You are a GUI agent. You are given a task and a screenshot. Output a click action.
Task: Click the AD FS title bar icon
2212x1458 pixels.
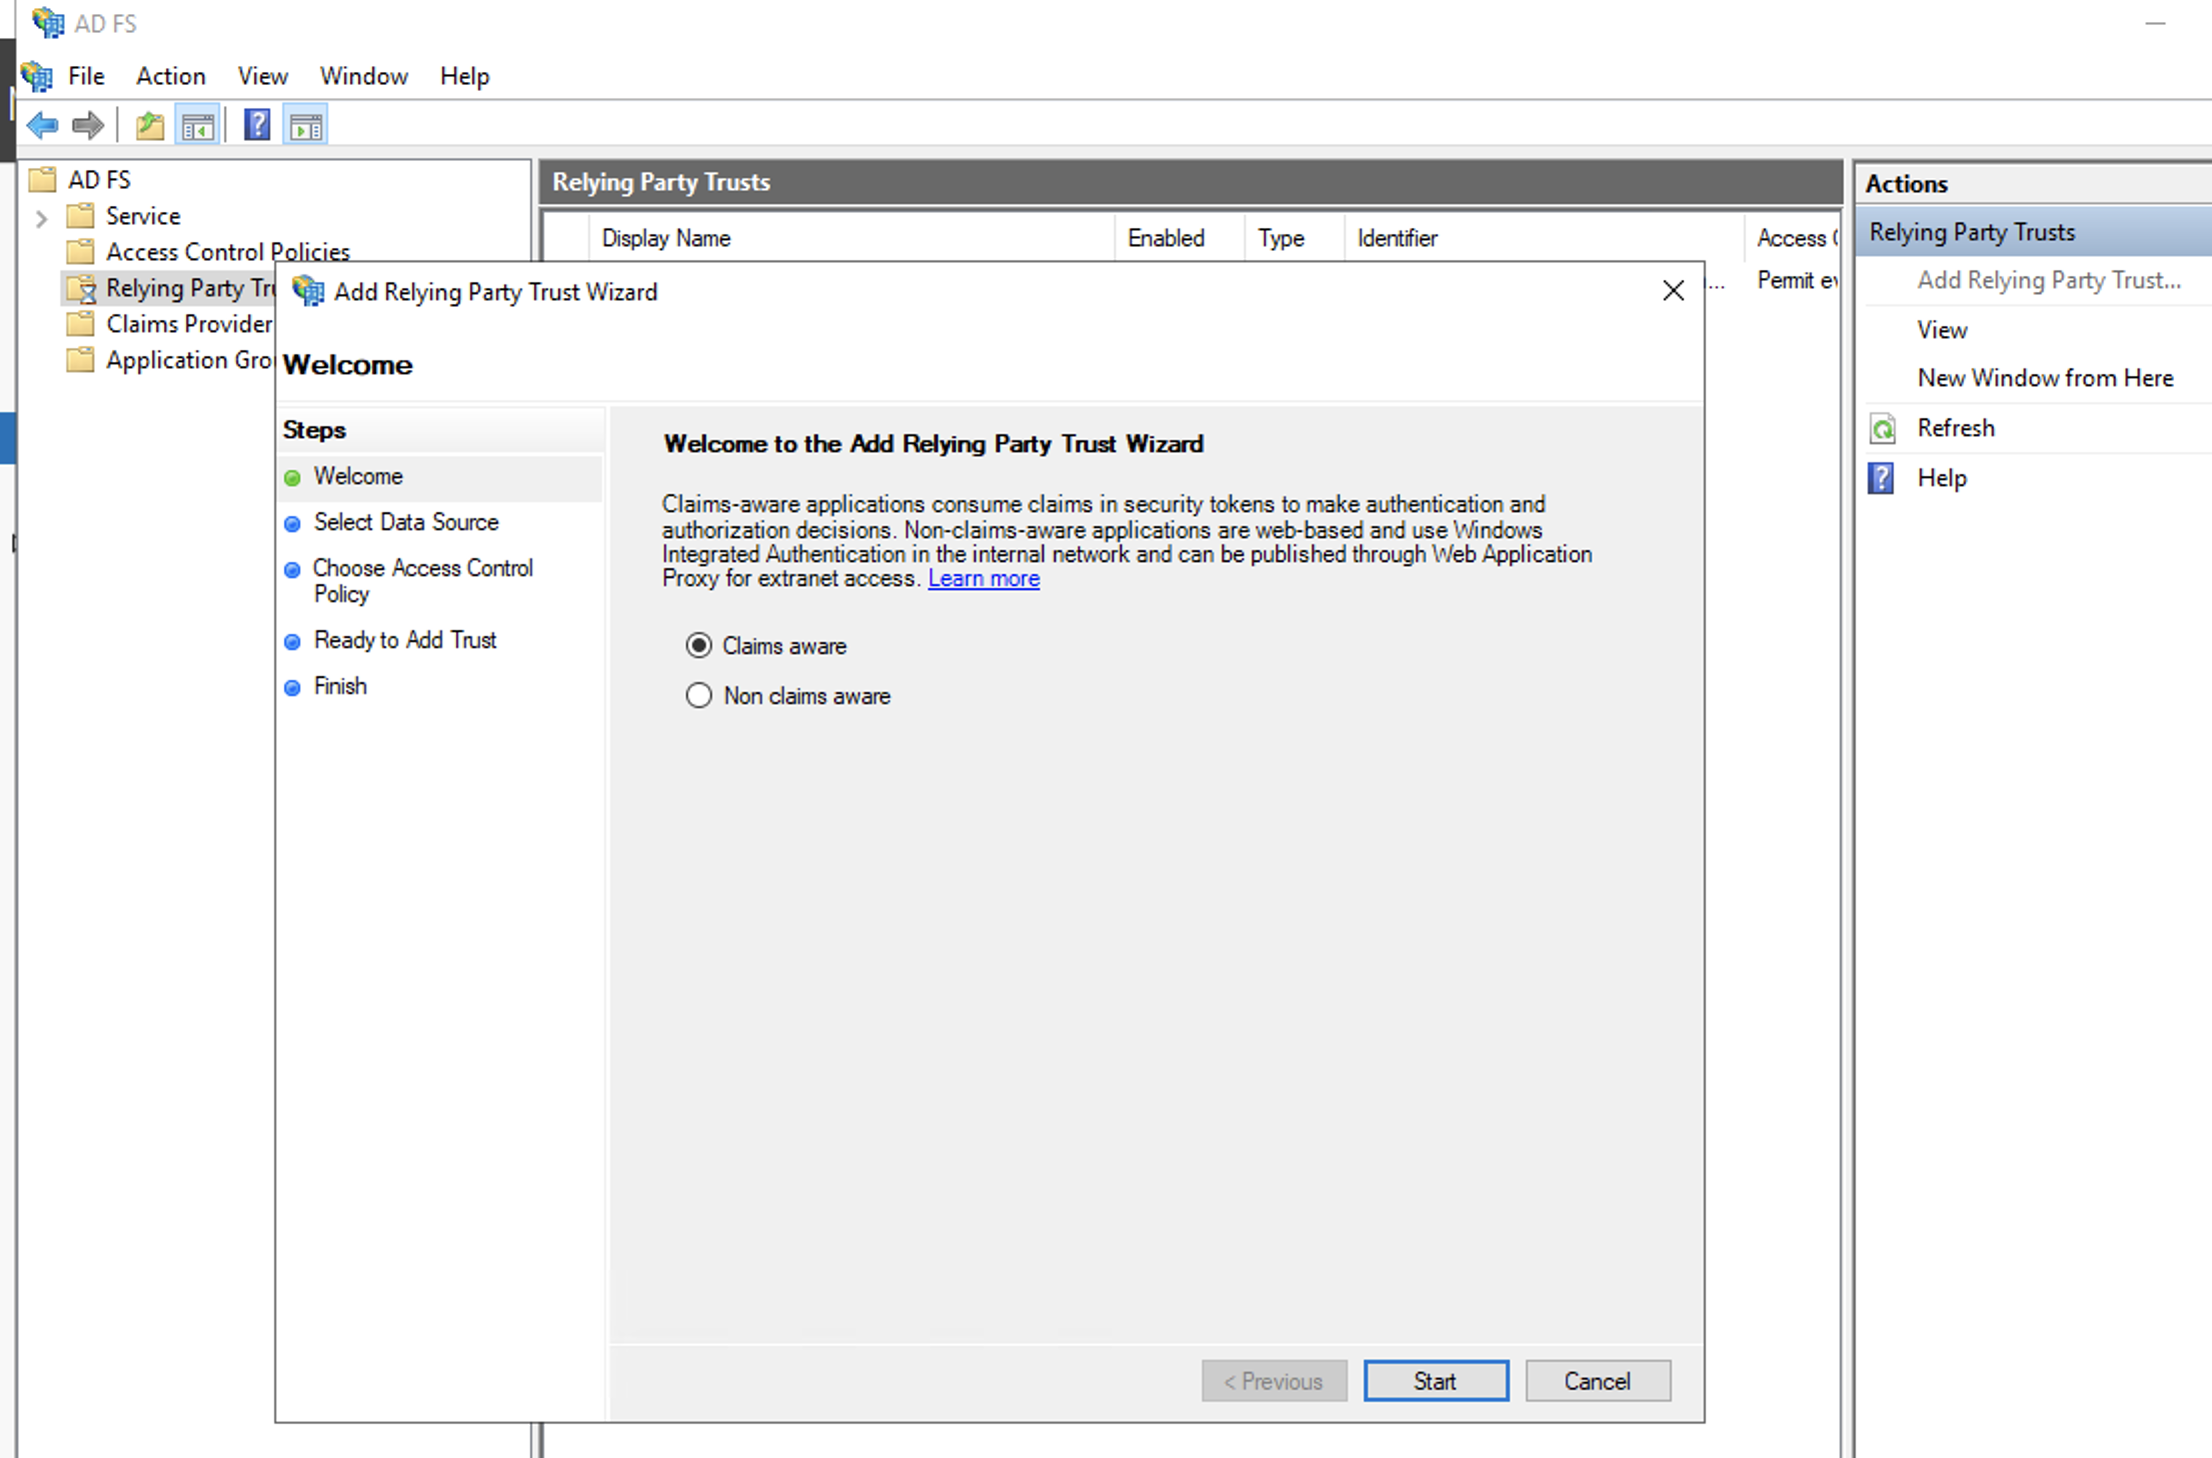coord(48,22)
